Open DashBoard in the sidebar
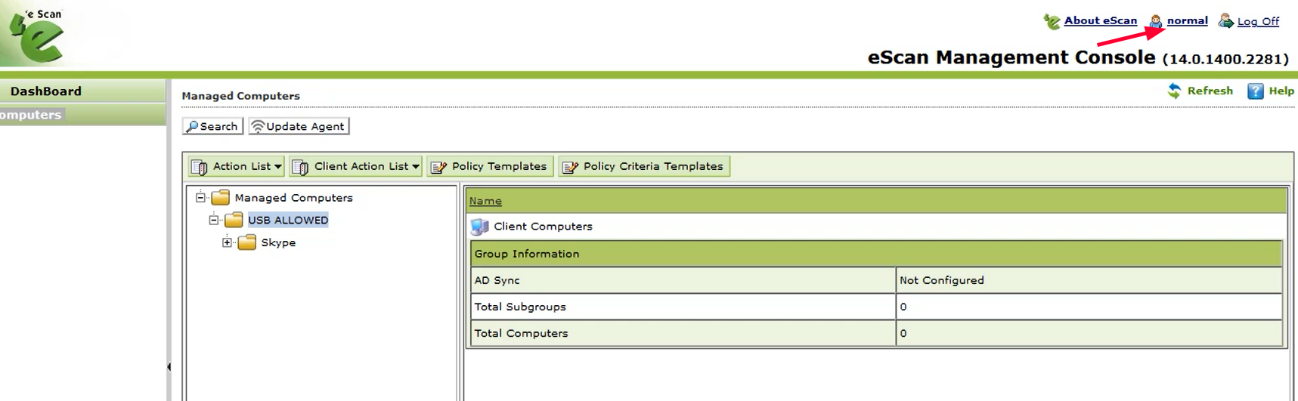Screen dimensions: 1298x401 tap(46, 91)
